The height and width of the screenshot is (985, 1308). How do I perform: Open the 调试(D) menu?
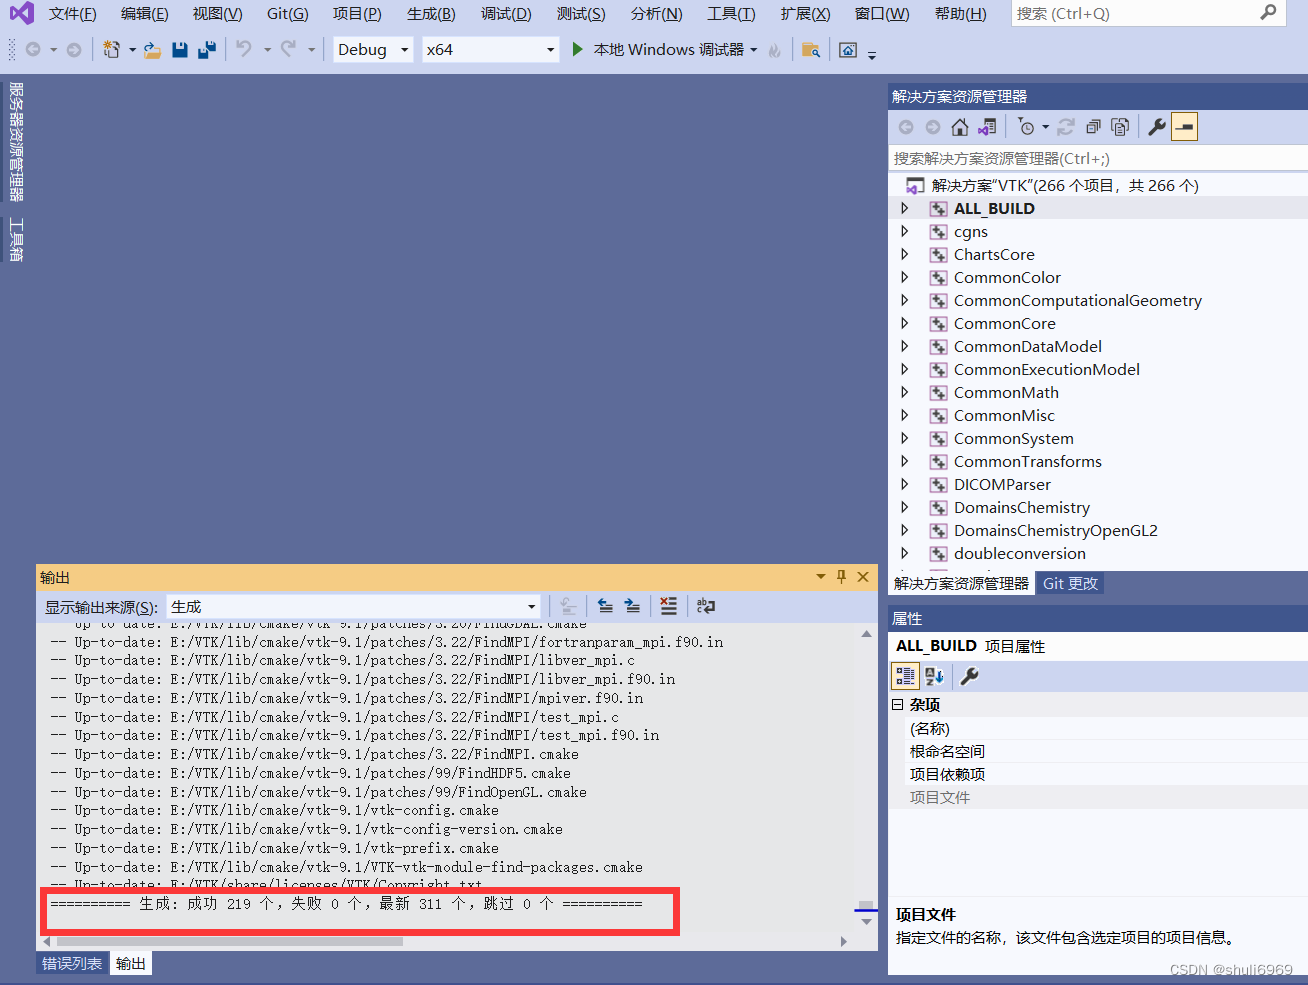[506, 13]
